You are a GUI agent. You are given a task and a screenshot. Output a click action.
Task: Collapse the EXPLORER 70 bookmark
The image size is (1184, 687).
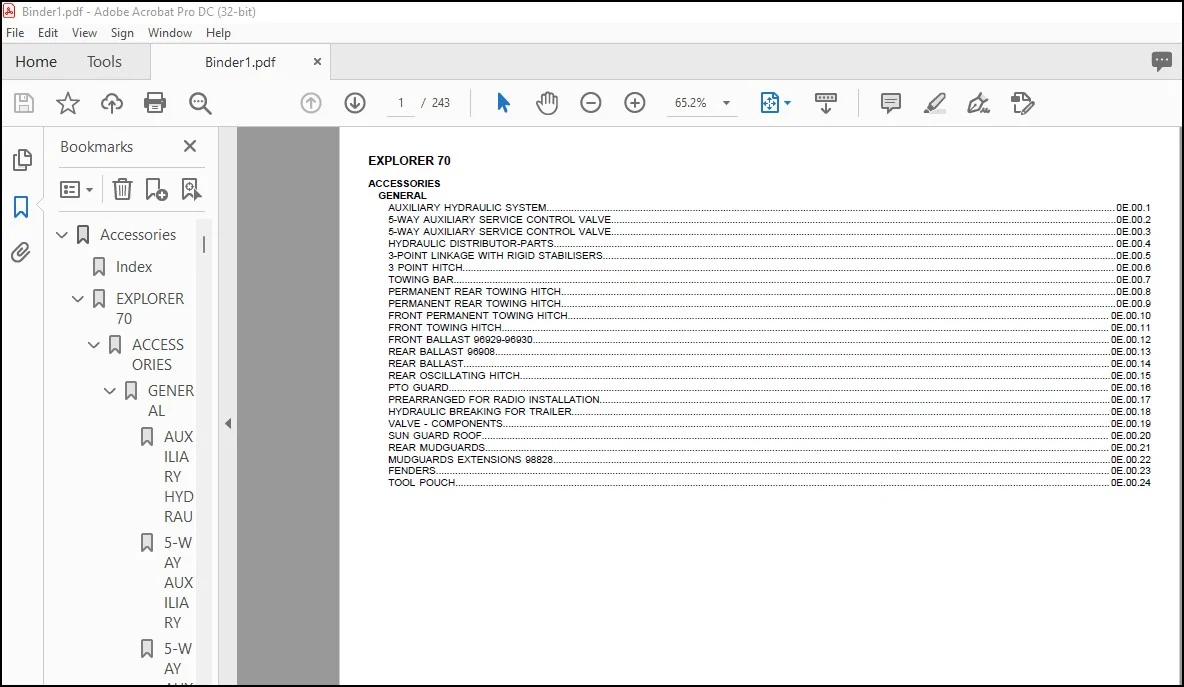pos(78,299)
